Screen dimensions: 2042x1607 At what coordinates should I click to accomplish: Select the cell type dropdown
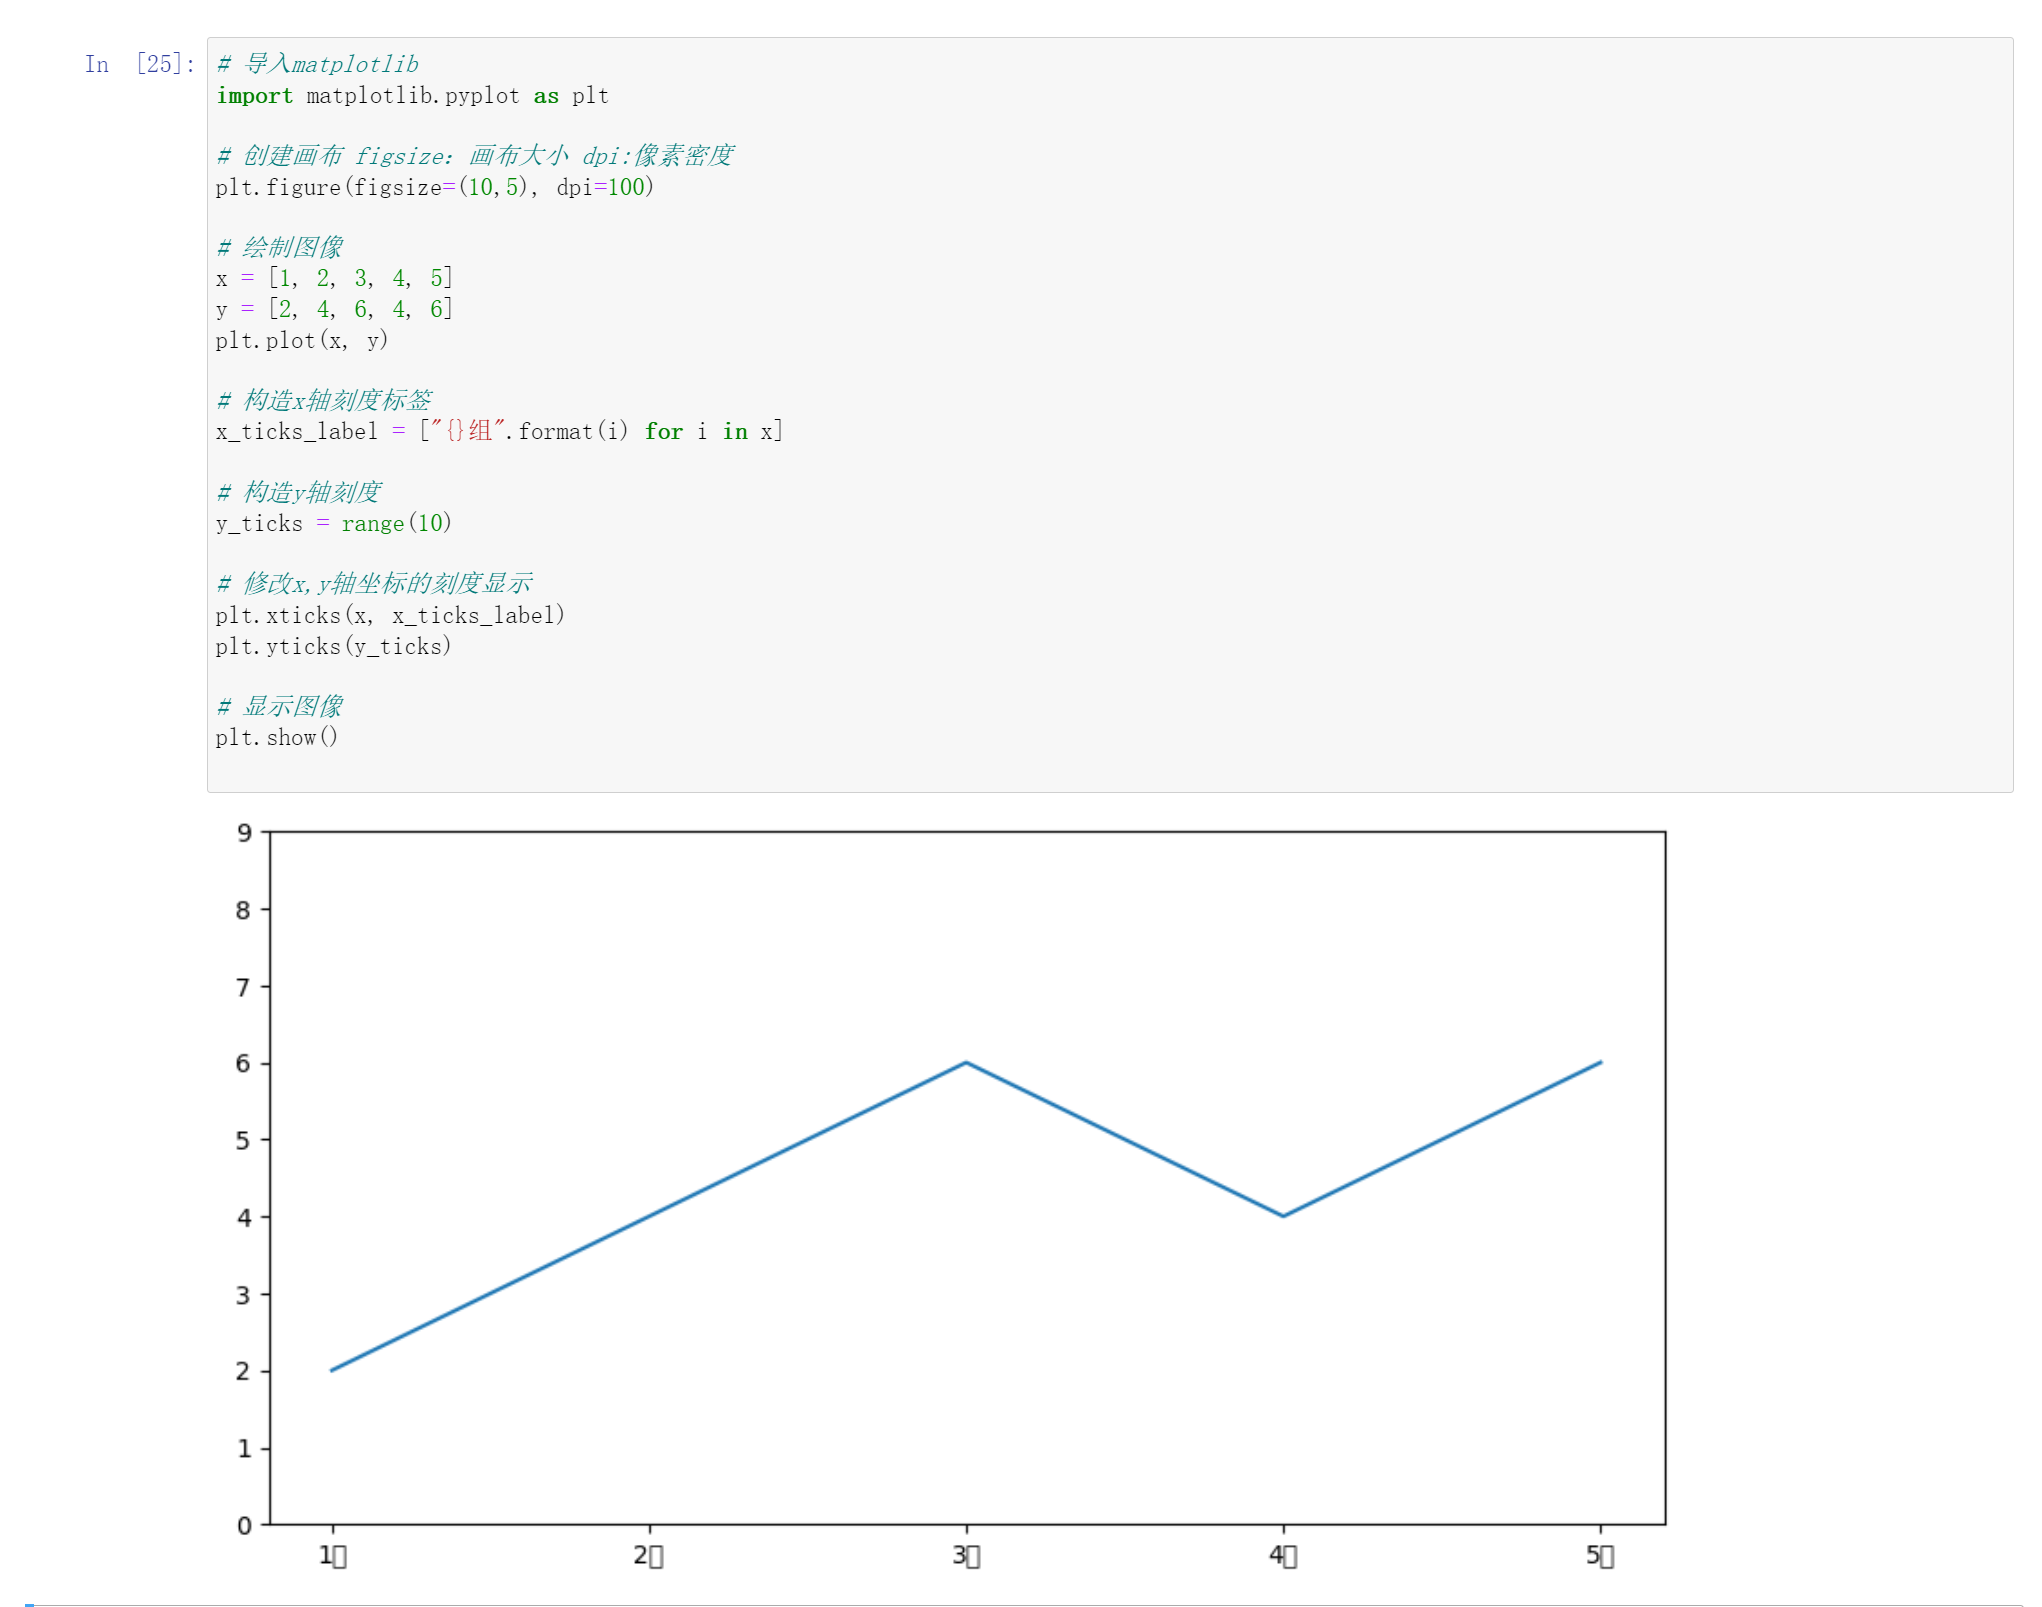pyautogui.click(x=1021, y=8)
